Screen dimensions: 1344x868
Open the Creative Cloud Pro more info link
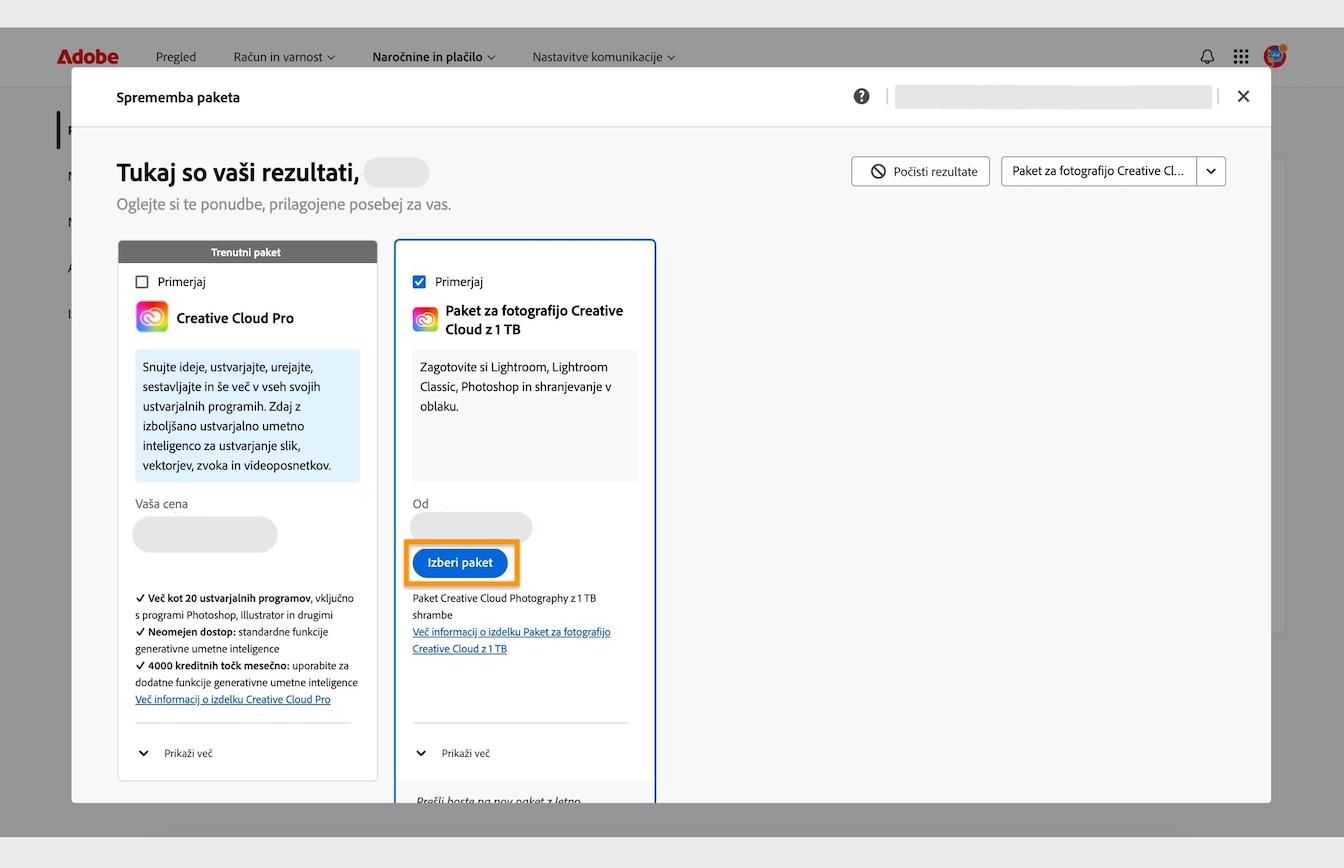[233, 699]
